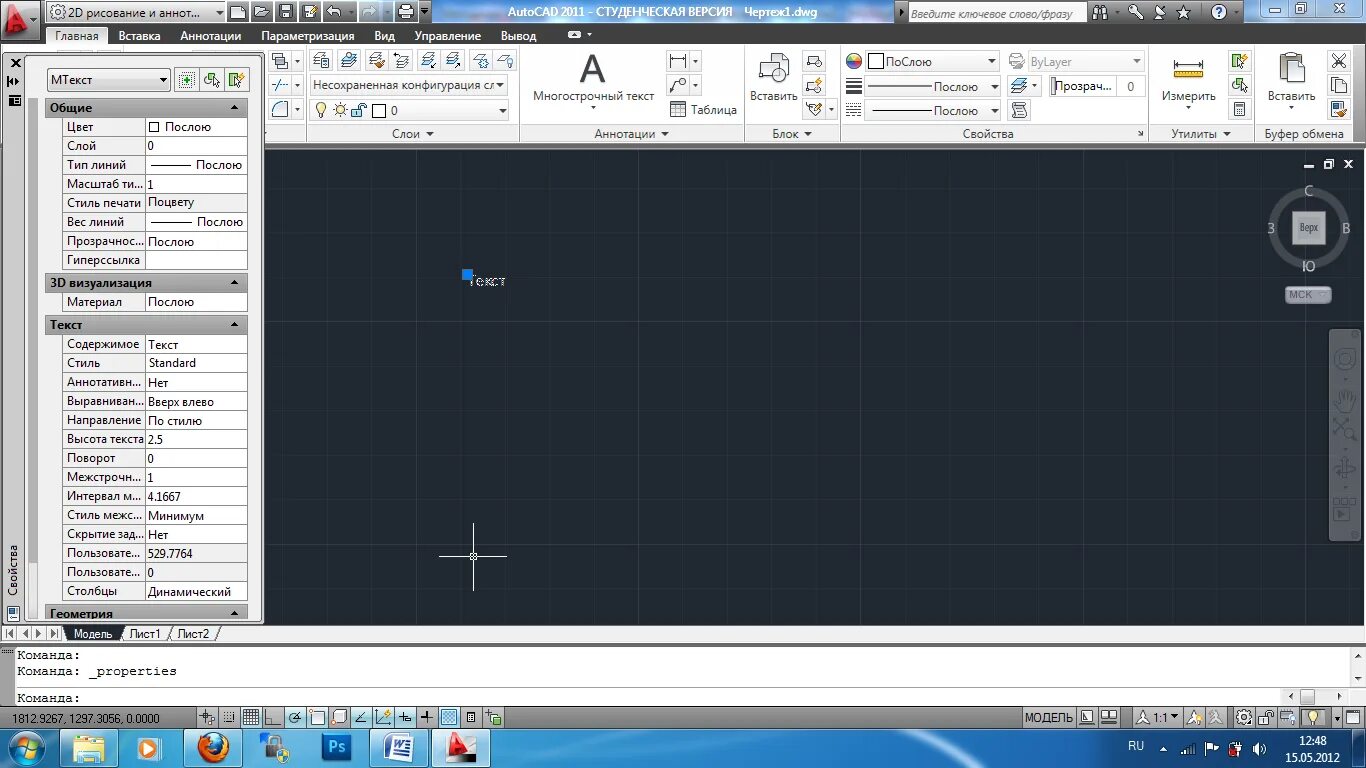Collapse the Text section in properties palette

(236, 324)
